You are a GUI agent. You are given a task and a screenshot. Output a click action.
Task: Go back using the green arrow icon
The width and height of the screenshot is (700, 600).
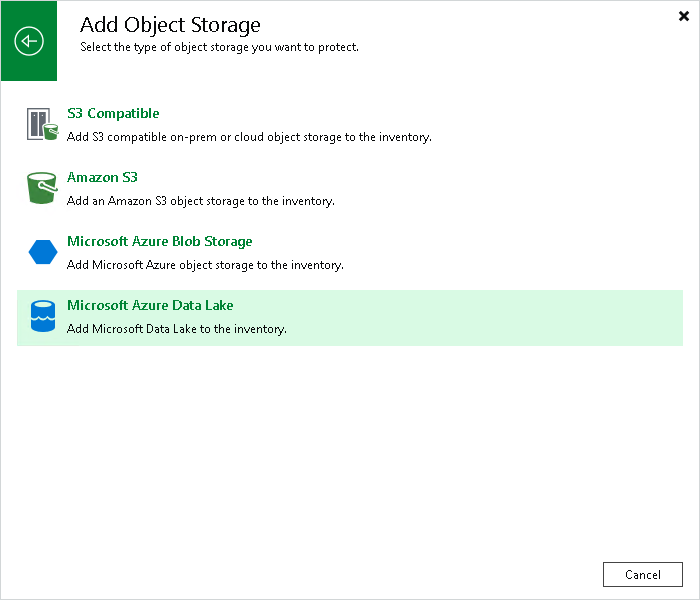tap(29, 41)
